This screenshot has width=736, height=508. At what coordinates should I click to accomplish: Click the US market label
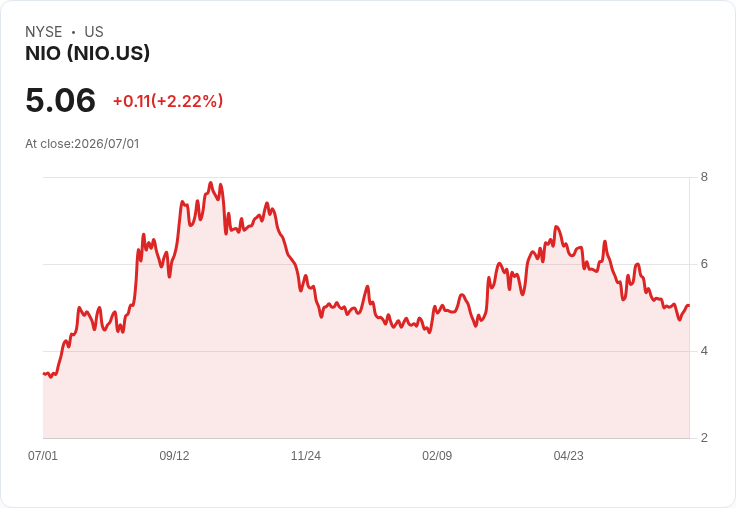(94, 32)
